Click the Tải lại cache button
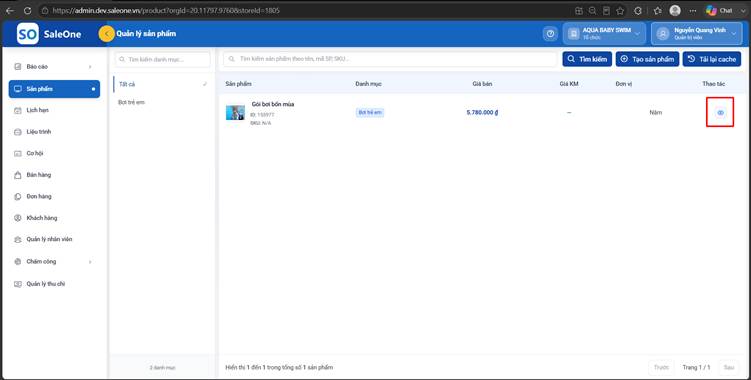 pos(712,59)
